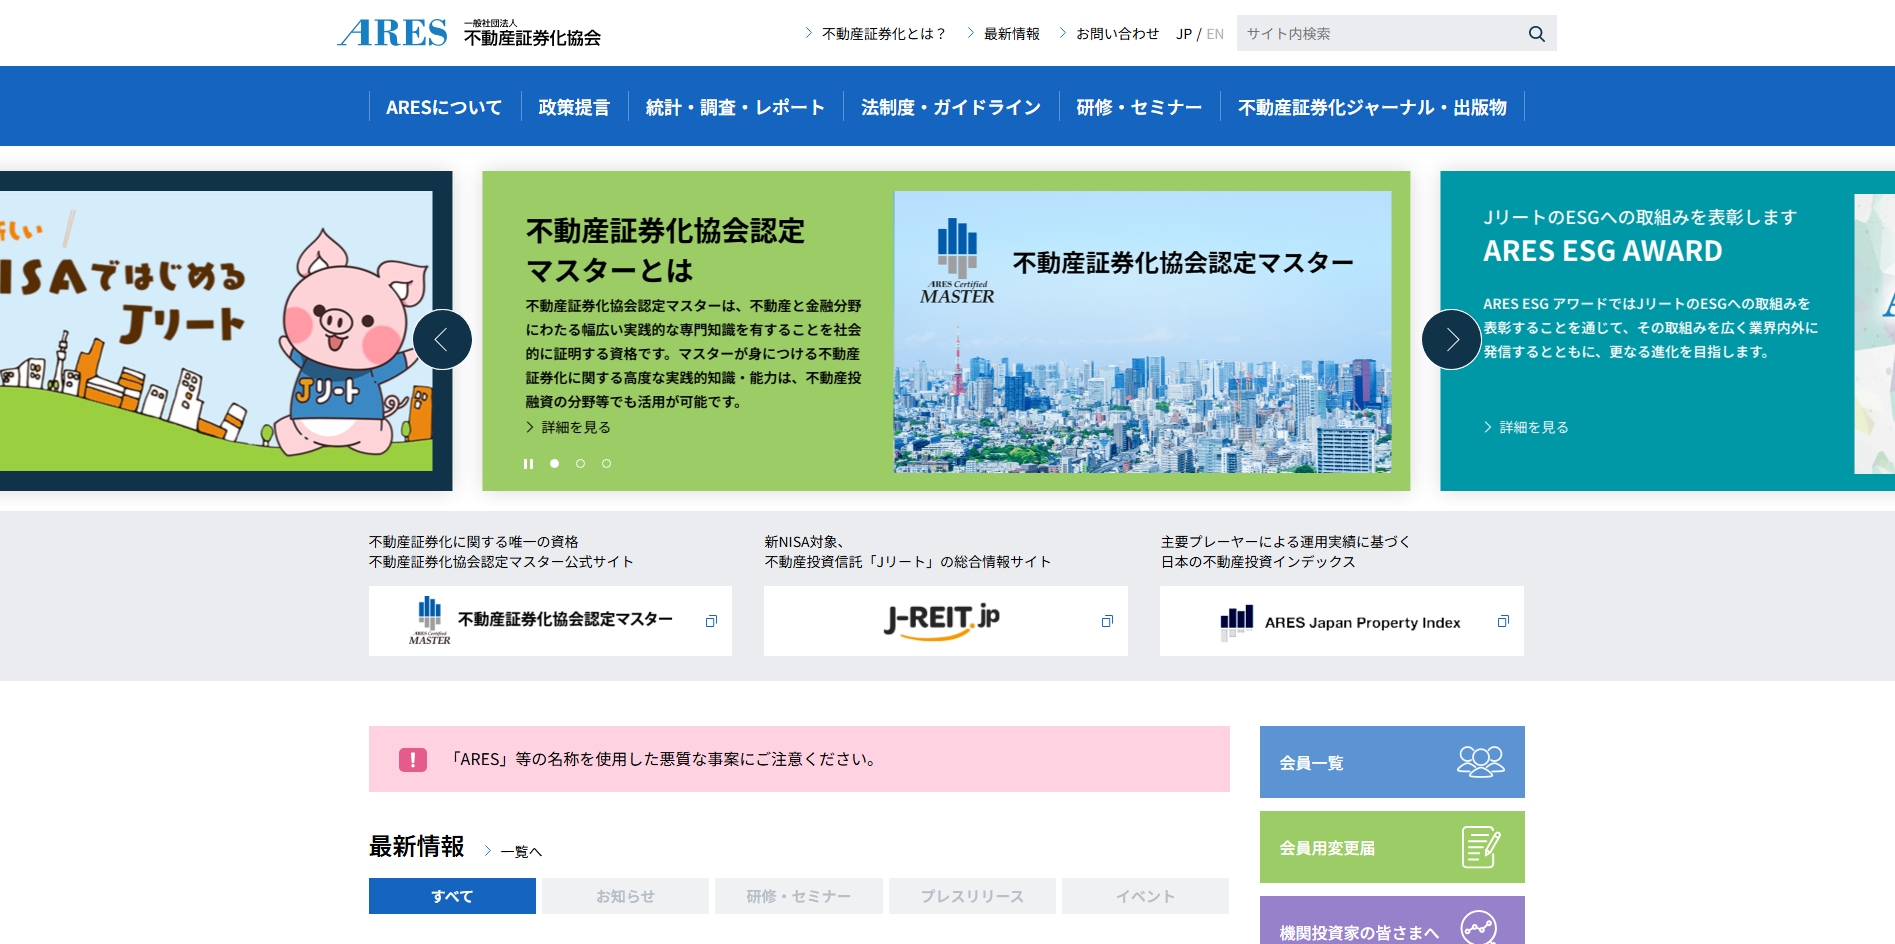Viewport: 1895px width, 944px height.
Task: Click the ARES Japan Property Index bar logo
Action: [x=1236, y=622]
